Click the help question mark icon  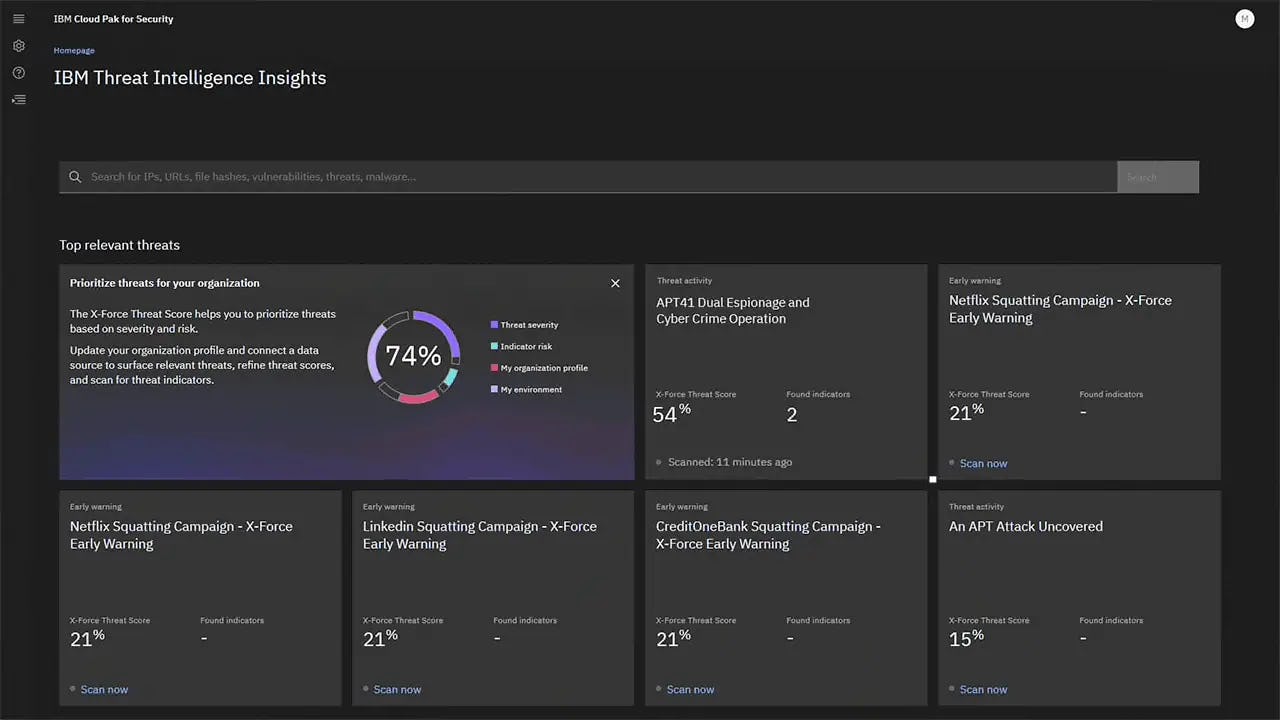19,73
